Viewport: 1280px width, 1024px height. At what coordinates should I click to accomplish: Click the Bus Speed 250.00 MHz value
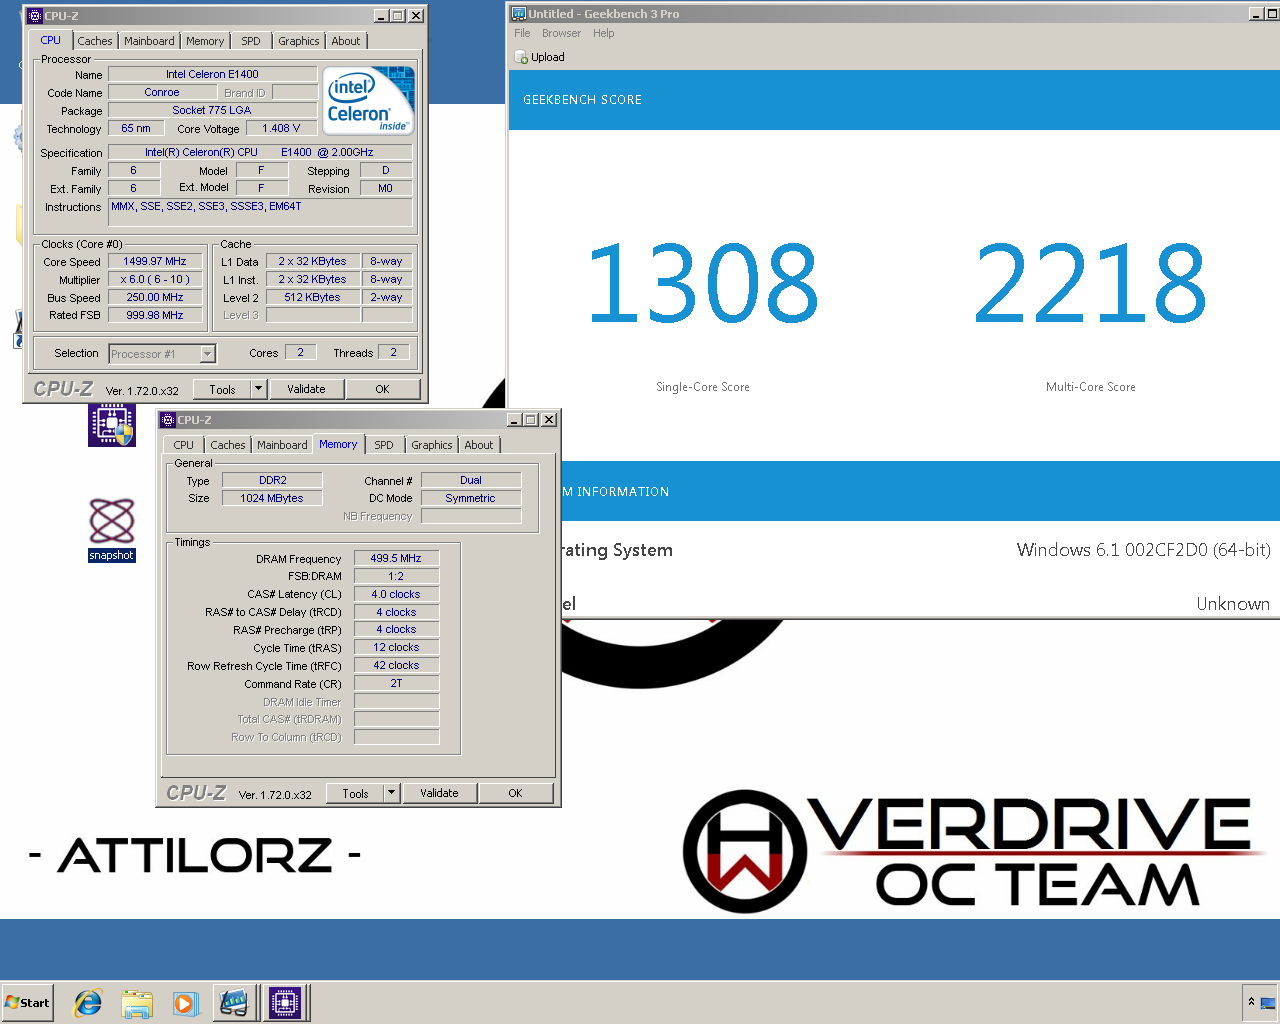pyautogui.click(x=155, y=298)
